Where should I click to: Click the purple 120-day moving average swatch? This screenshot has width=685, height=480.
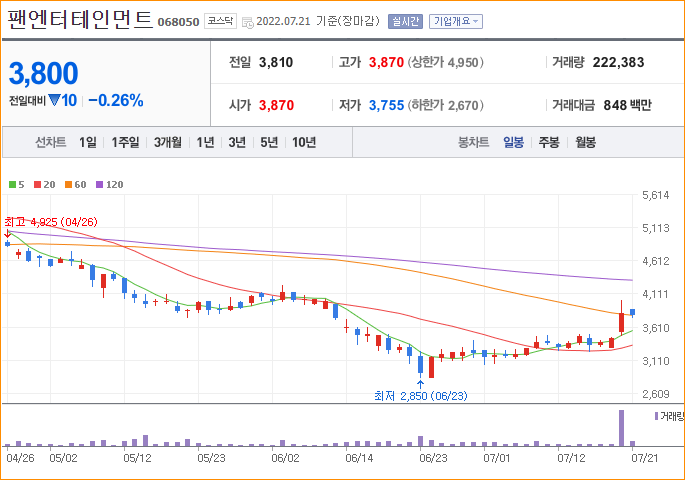tap(100, 185)
